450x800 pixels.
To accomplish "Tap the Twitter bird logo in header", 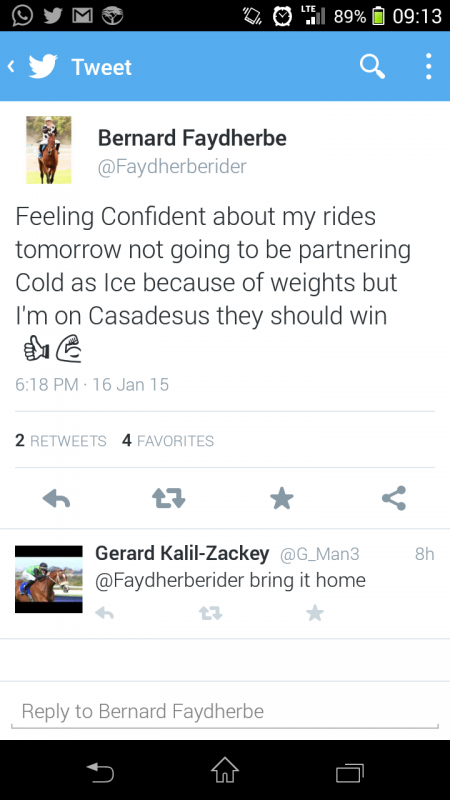I will click(x=43, y=67).
